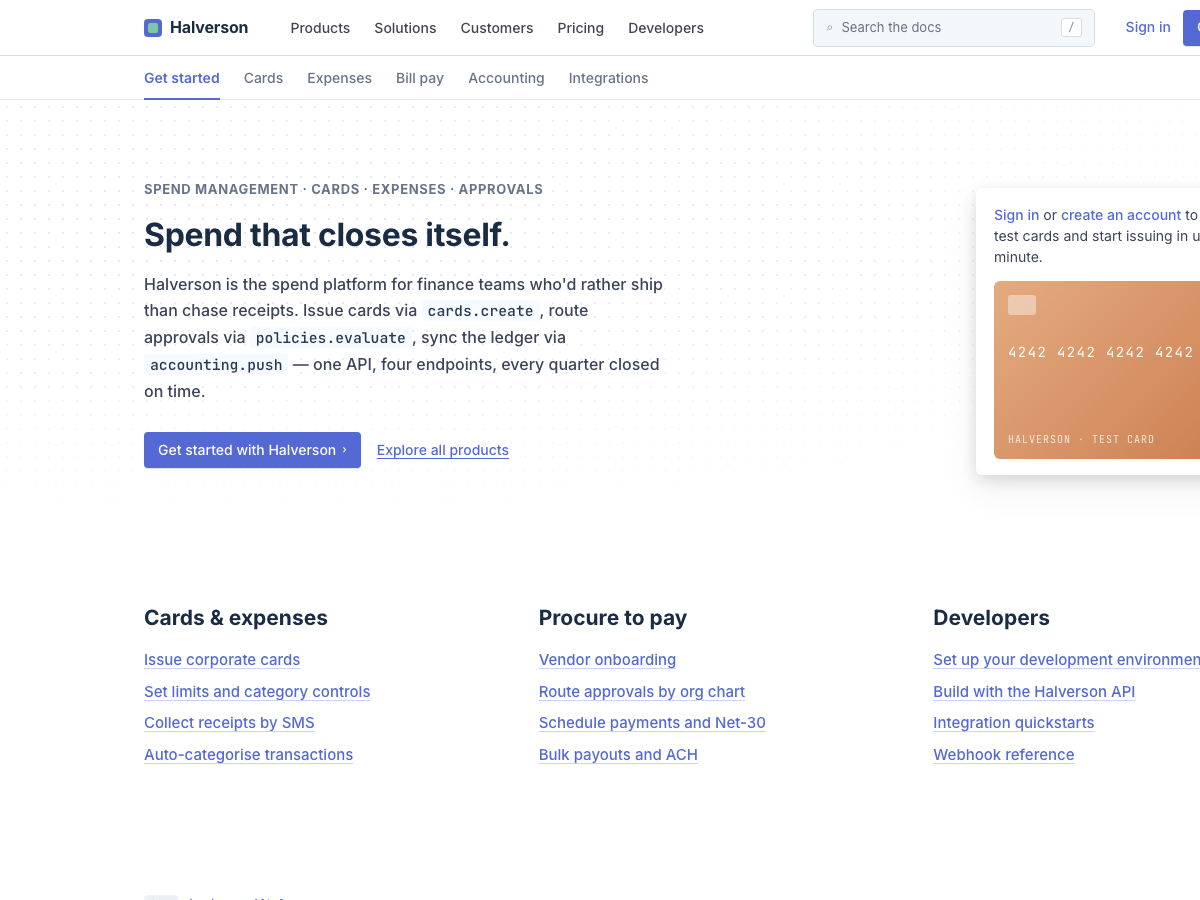The image size is (1200, 900).
Task: Open the Solutions menu
Action: 405,28
